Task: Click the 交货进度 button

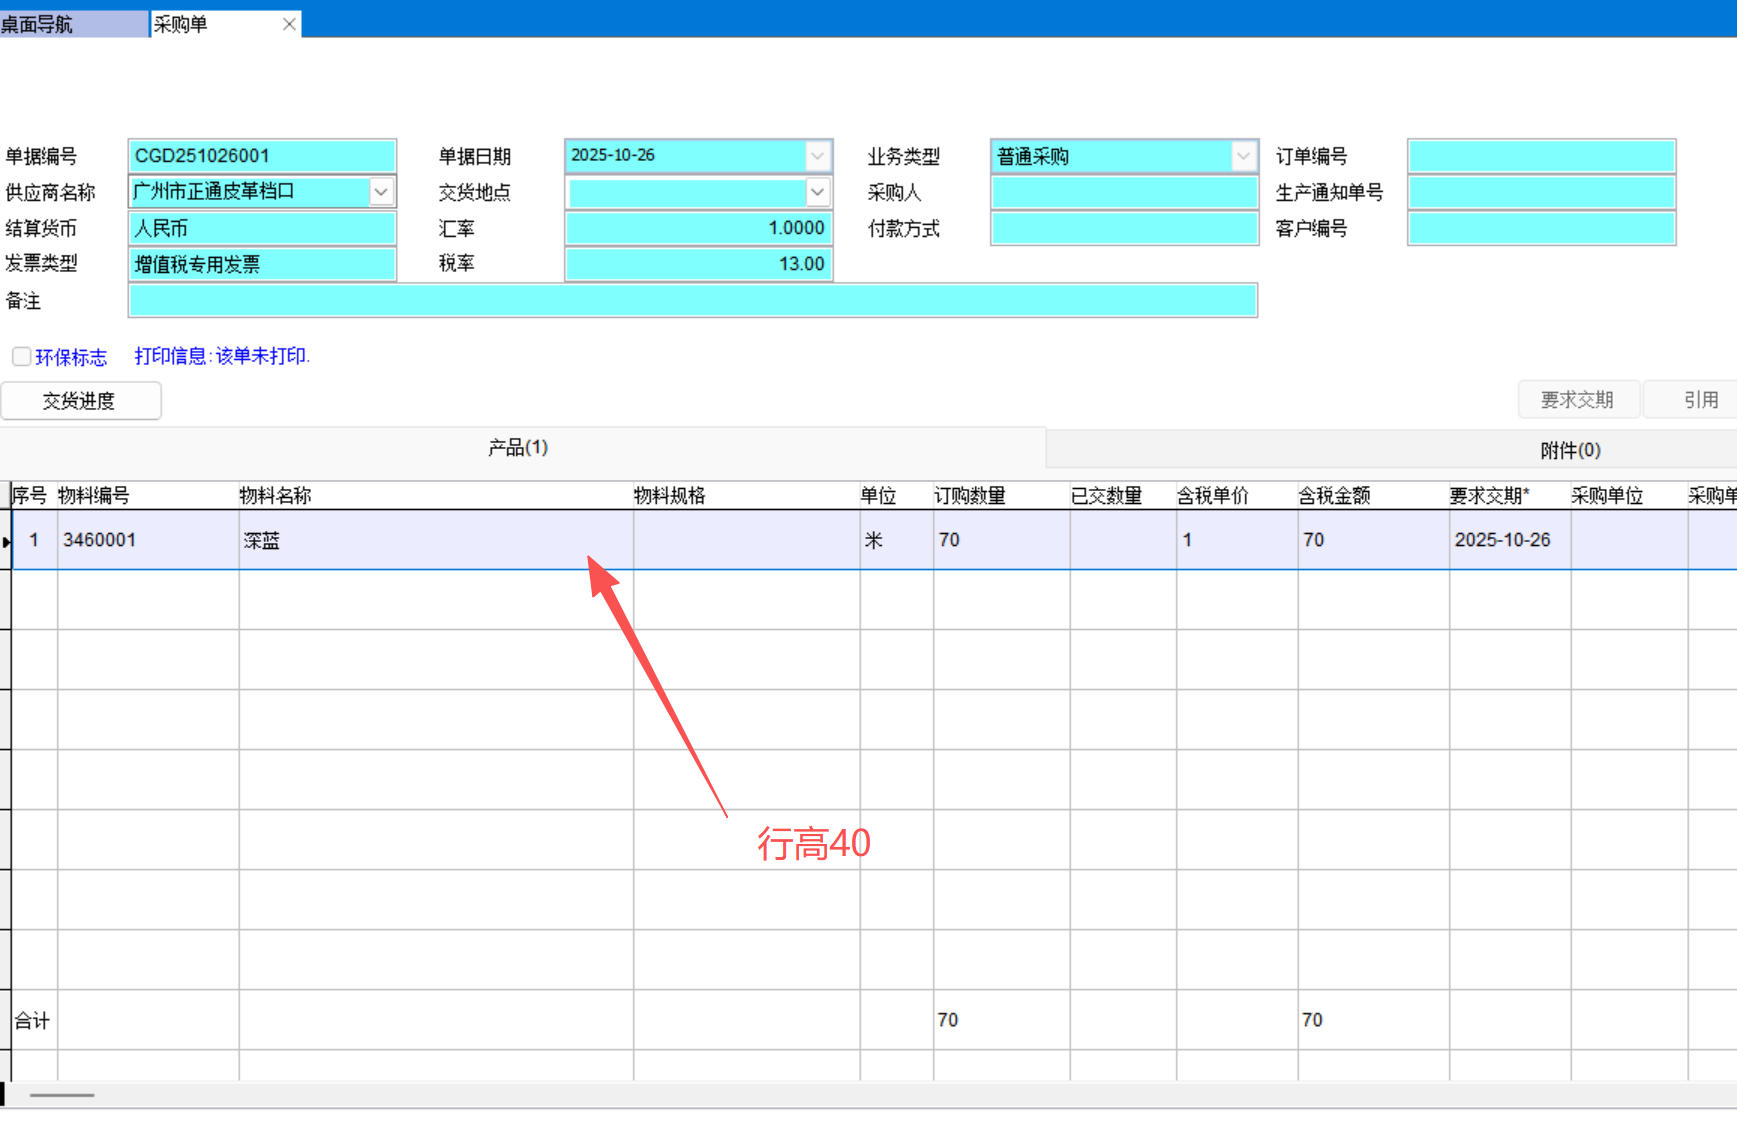Action: pos(80,401)
